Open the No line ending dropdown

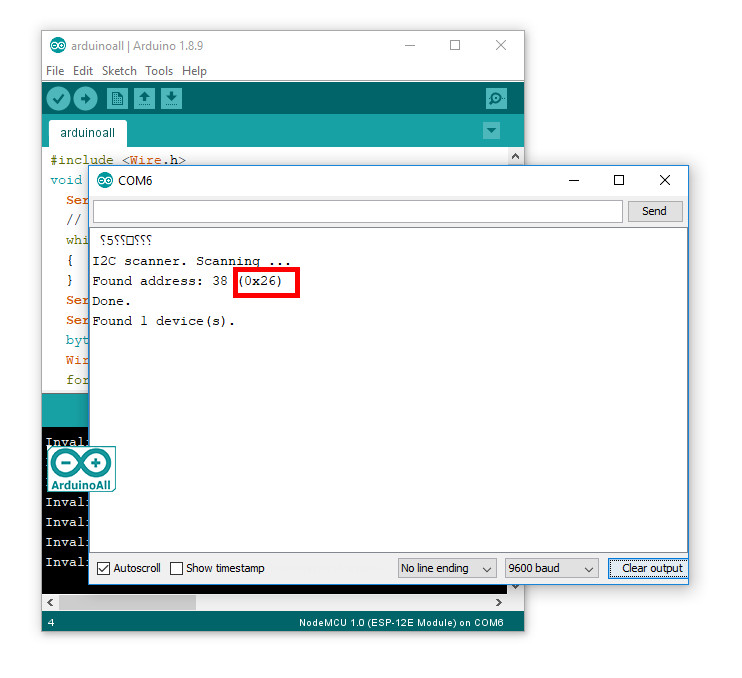447,568
